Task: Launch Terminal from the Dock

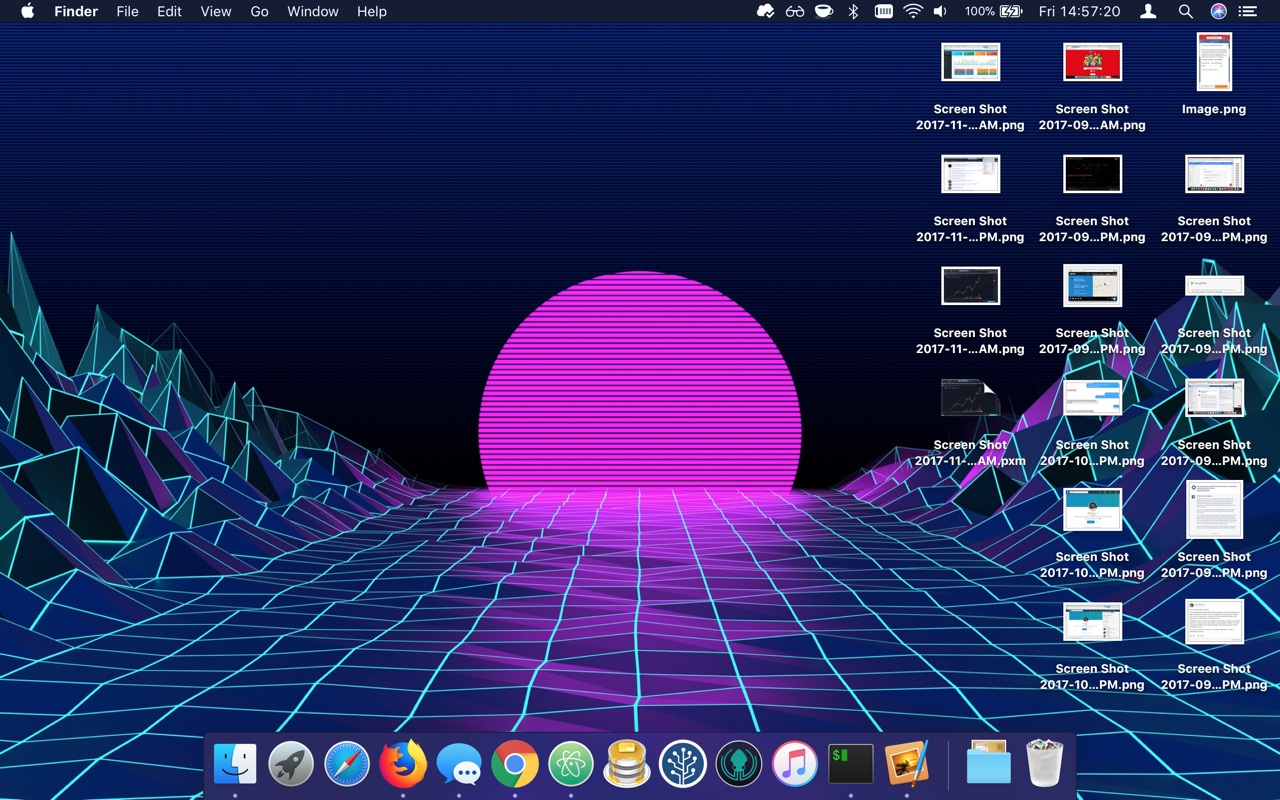Action: (851, 765)
